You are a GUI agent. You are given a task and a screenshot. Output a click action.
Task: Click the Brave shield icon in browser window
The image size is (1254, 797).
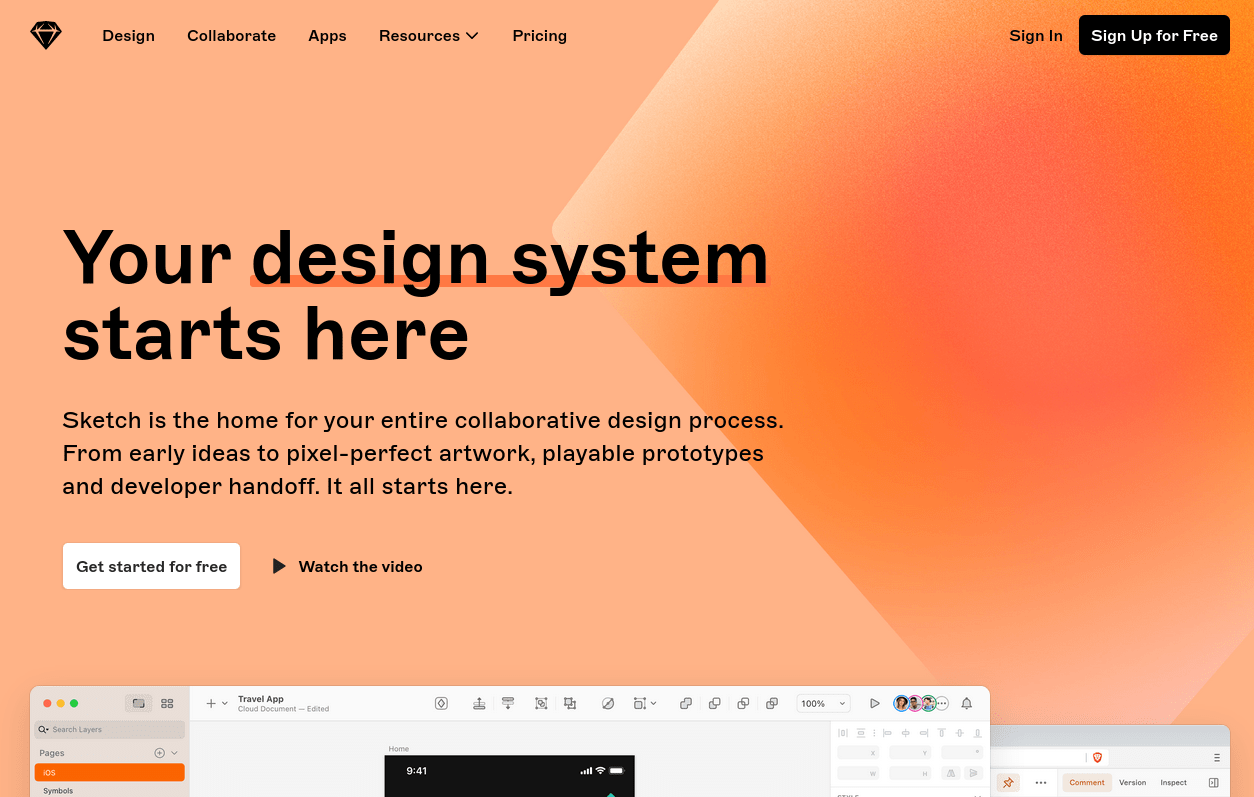pyautogui.click(x=1097, y=758)
